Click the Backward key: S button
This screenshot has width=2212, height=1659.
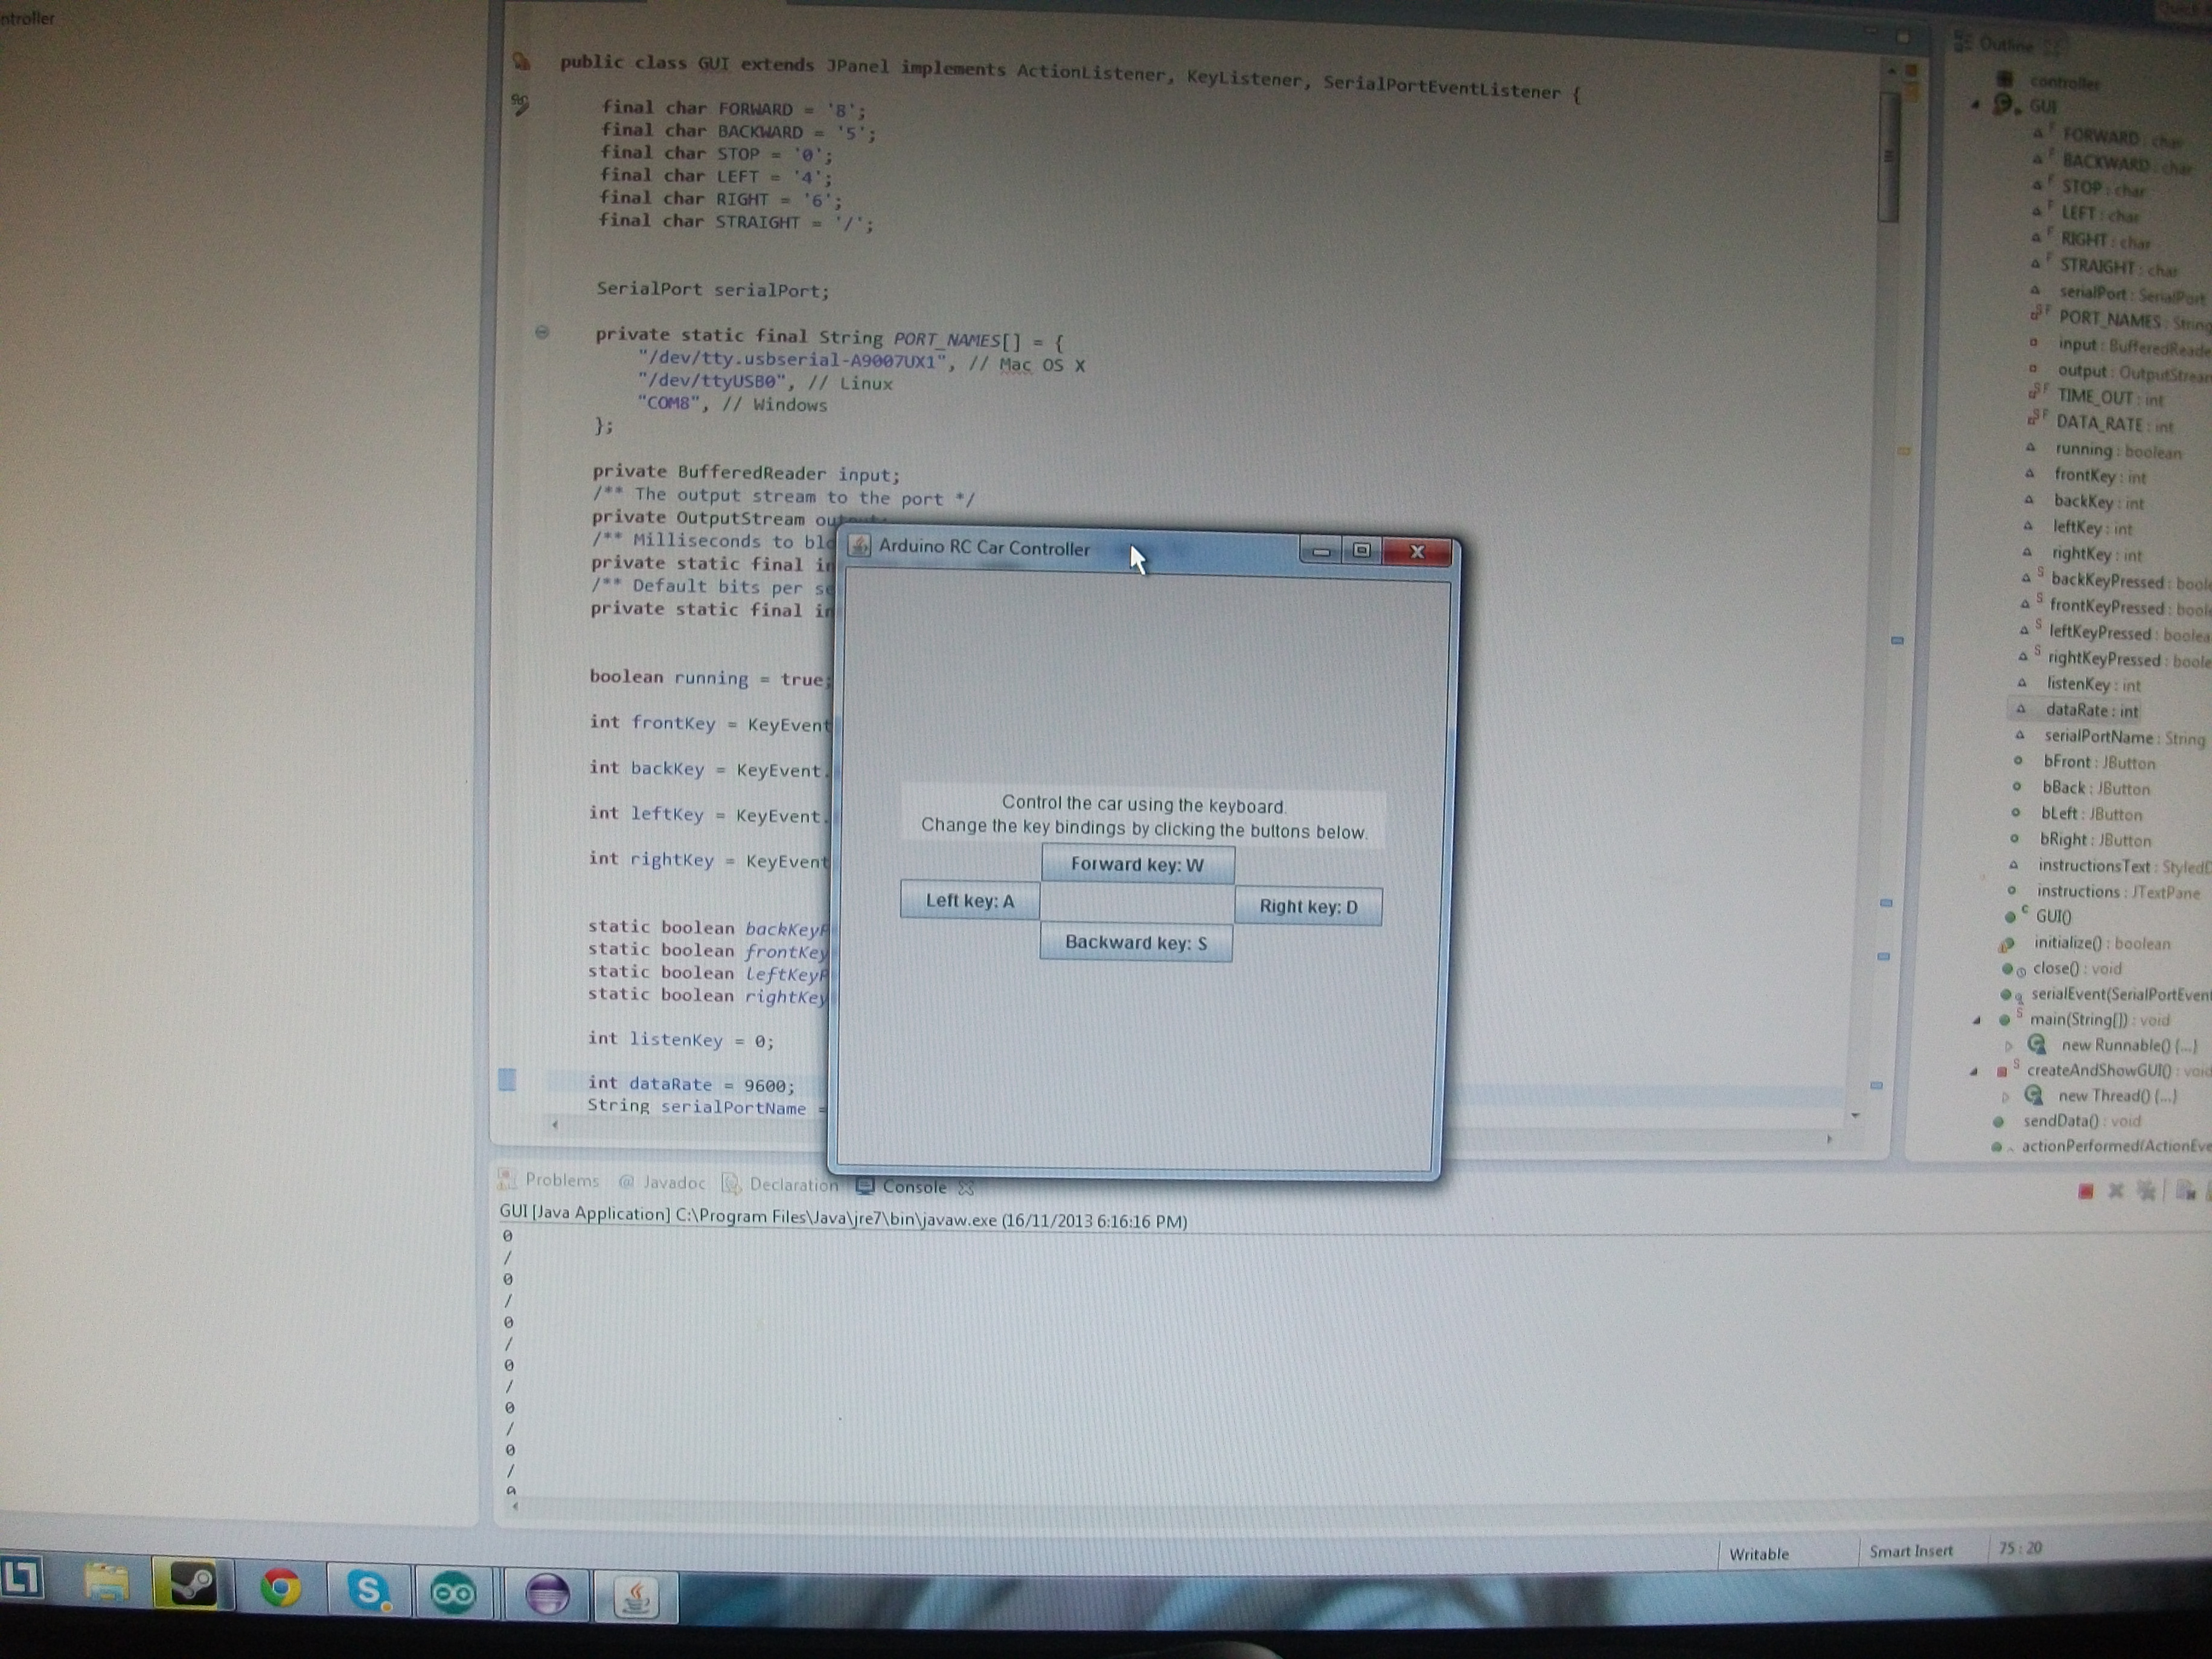point(1136,943)
